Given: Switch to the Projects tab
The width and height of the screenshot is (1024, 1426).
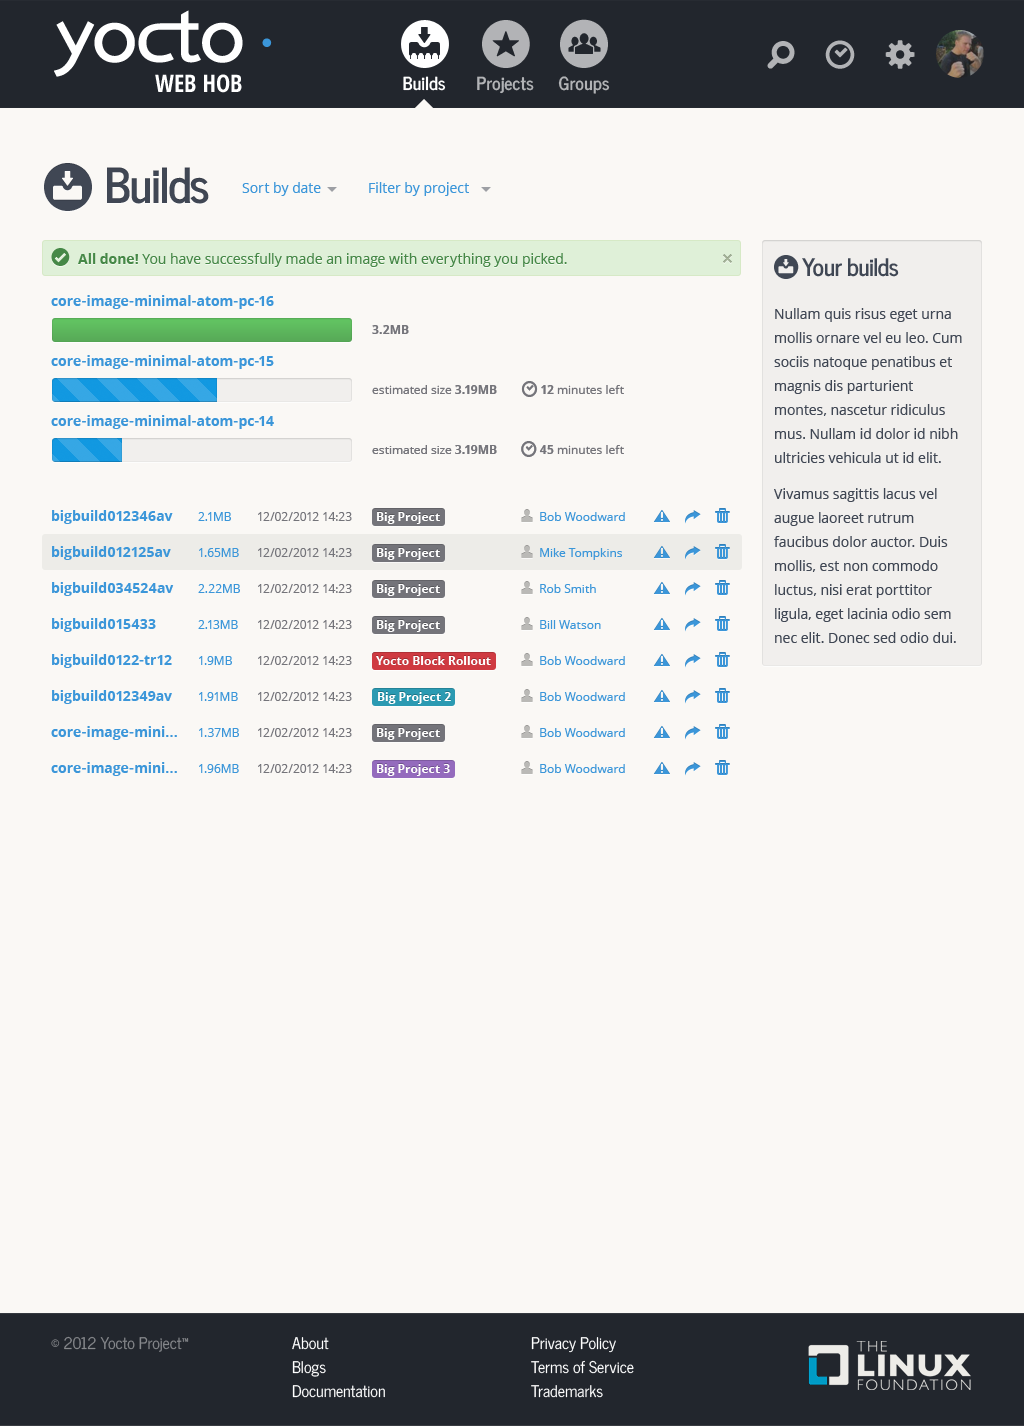Looking at the screenshot, I should coord(505,57).
